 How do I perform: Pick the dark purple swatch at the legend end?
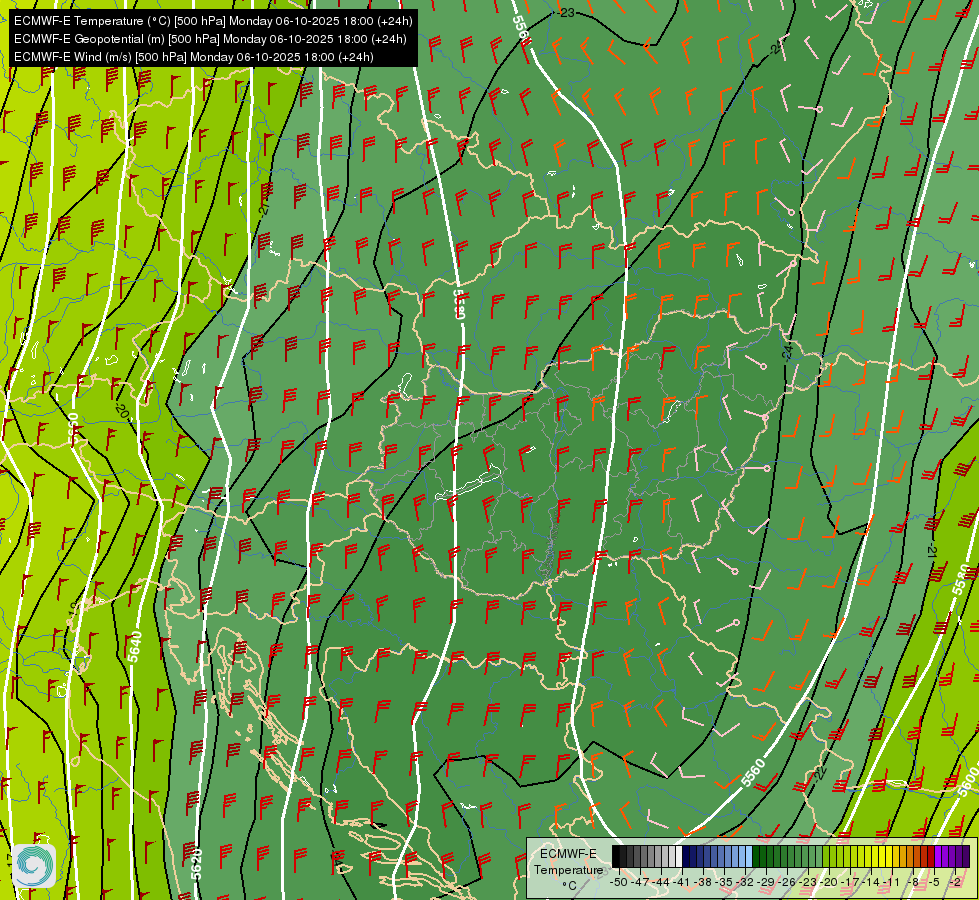(967, 856)
